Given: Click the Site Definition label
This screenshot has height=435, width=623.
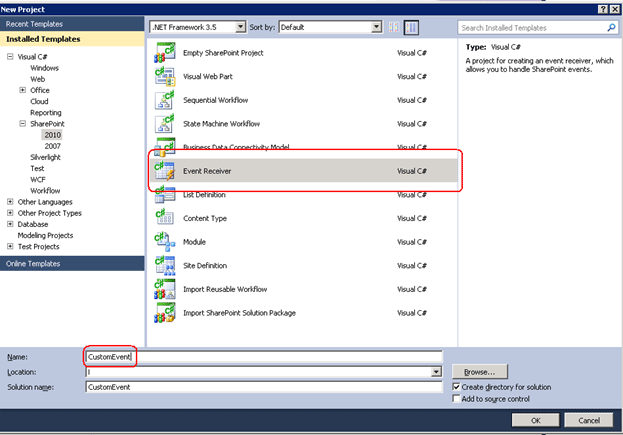Looking at the screenshot, I should (205, 265).
